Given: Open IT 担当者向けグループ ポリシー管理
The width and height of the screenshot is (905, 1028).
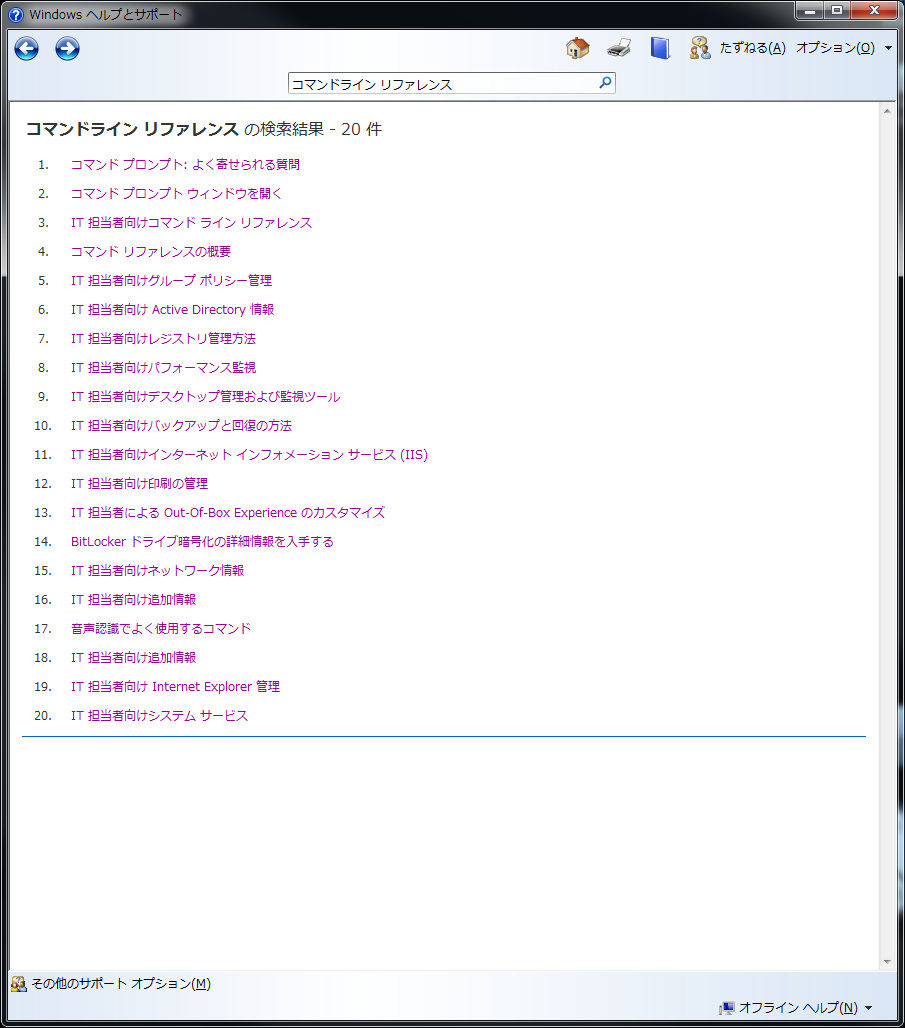Looking at the screenshot, I should pyautogui.click(x=171, y=281).
